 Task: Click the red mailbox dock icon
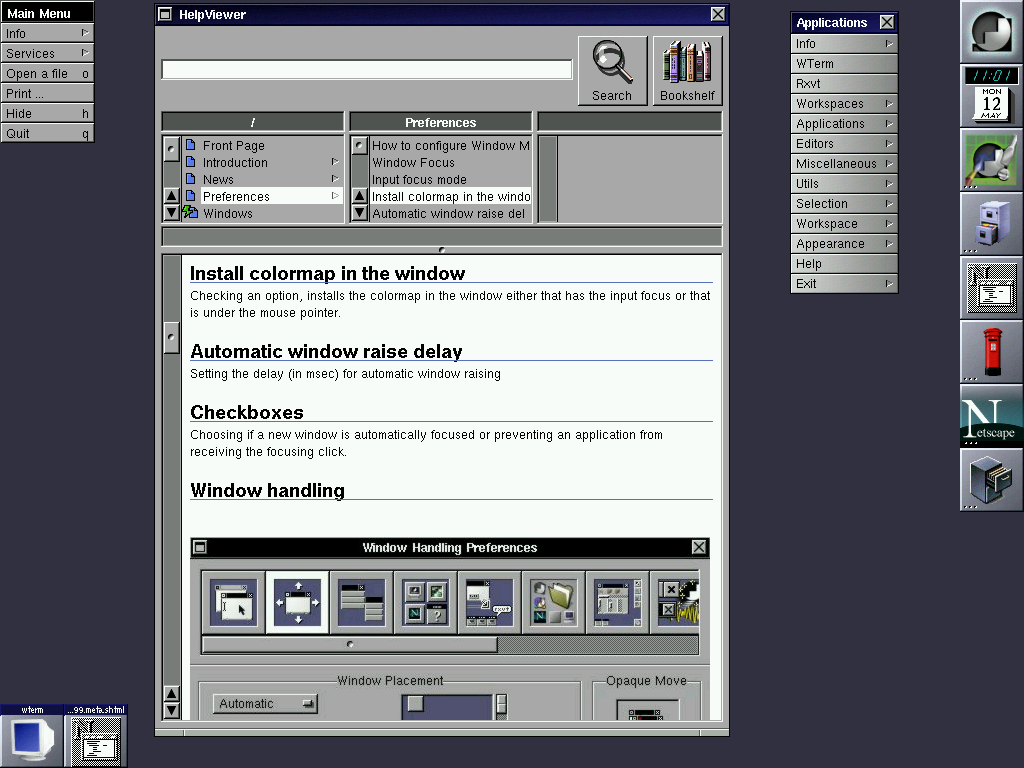(x=991, y=351)
